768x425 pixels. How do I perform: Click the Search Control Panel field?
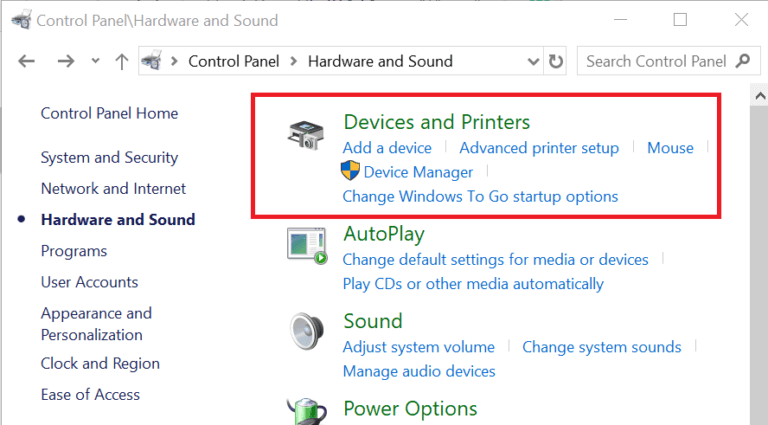(655, 61)
